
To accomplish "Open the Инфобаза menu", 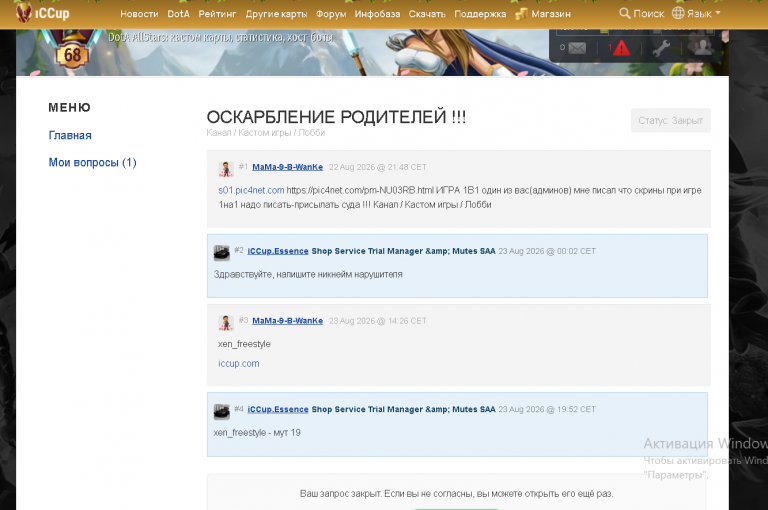I will coord(377,14).
